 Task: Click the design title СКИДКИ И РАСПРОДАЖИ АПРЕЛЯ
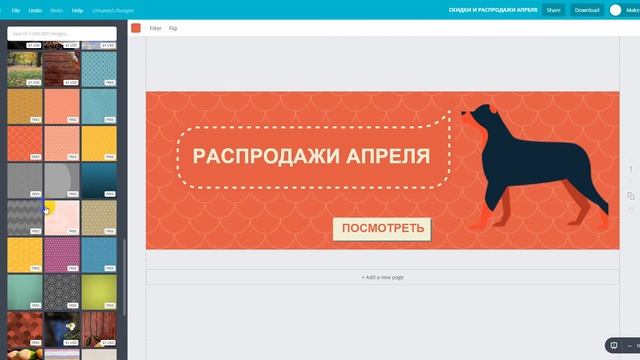[493, 10]
